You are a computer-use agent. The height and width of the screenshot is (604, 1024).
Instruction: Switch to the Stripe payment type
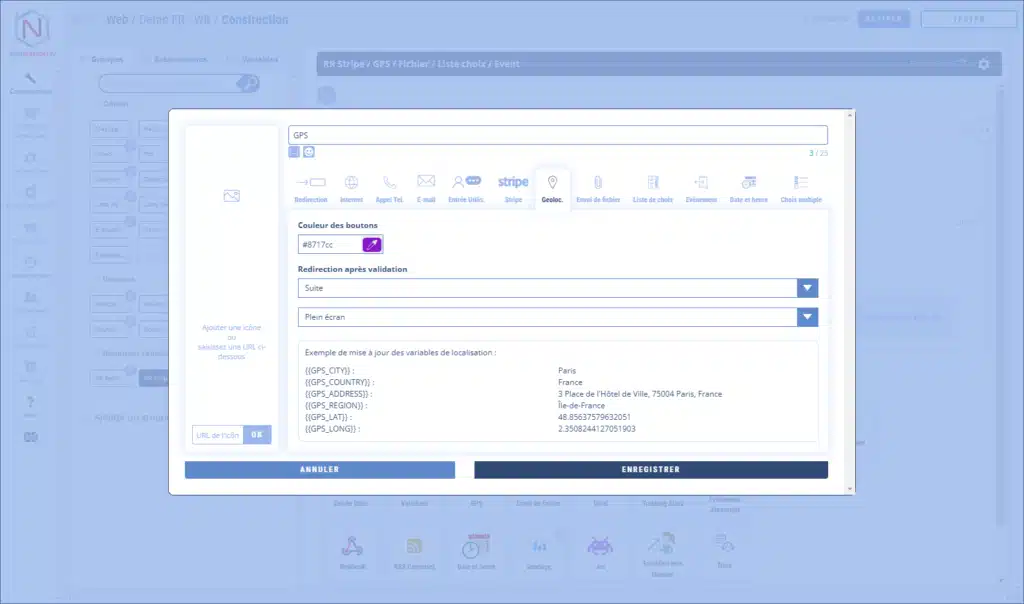coord(513,186)
